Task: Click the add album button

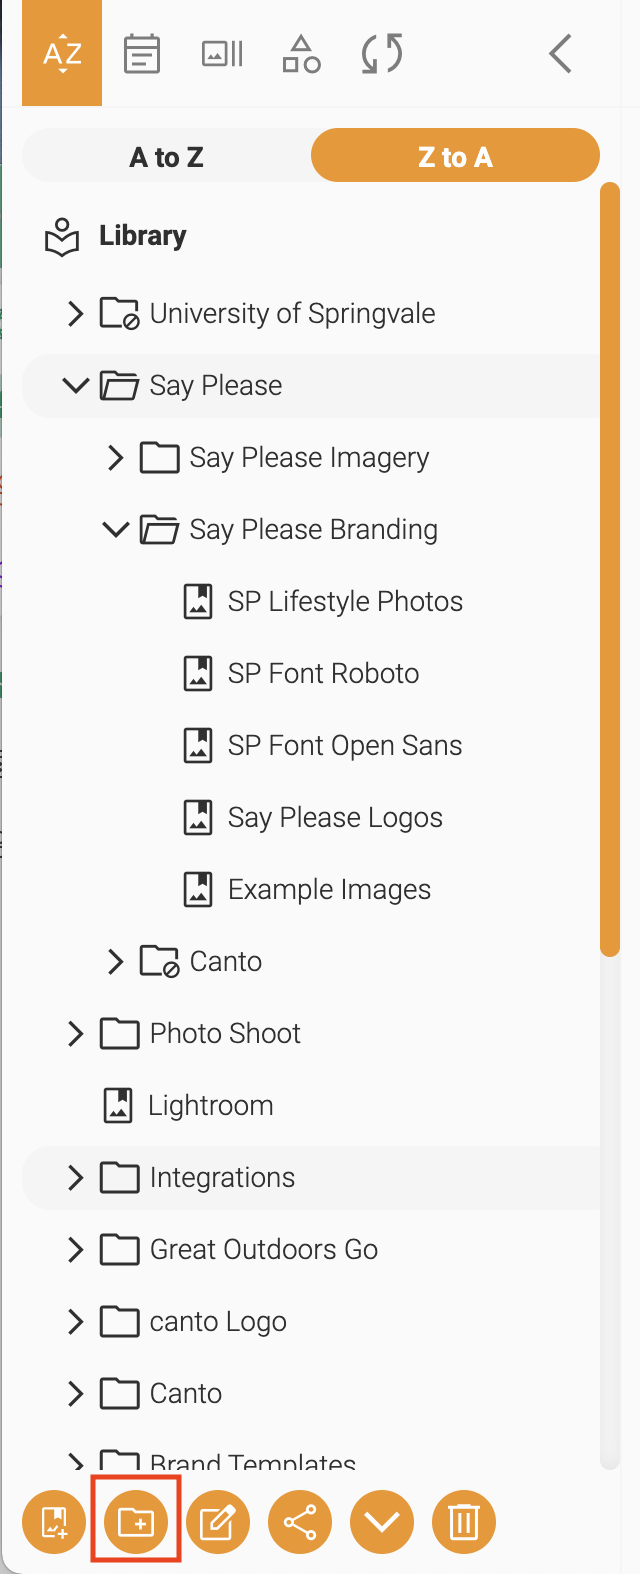Action: pyautogui.click(x=54, y=1522)
